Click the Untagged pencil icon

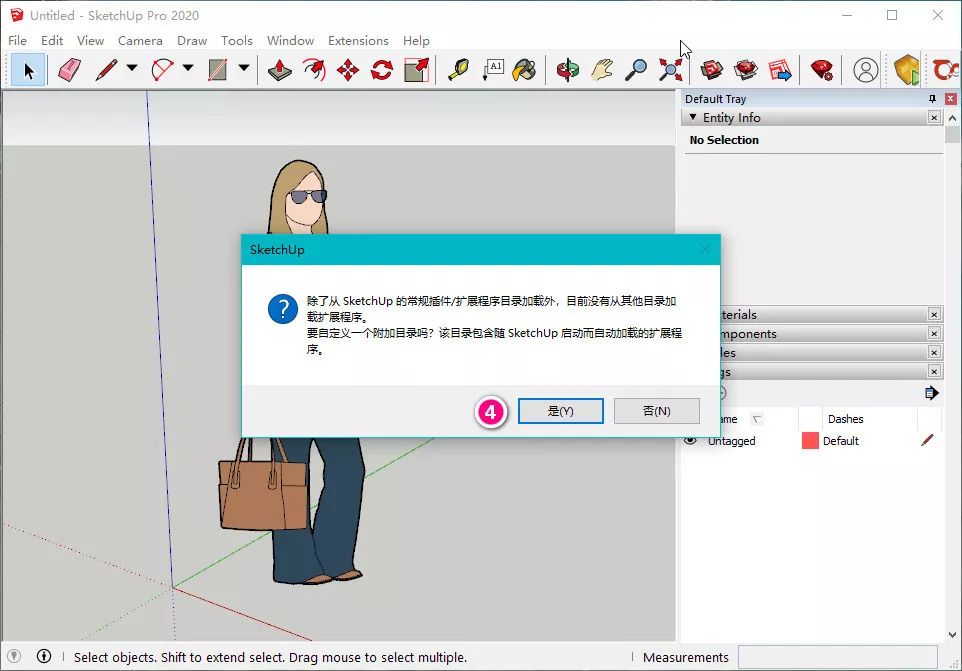(927, 440)
